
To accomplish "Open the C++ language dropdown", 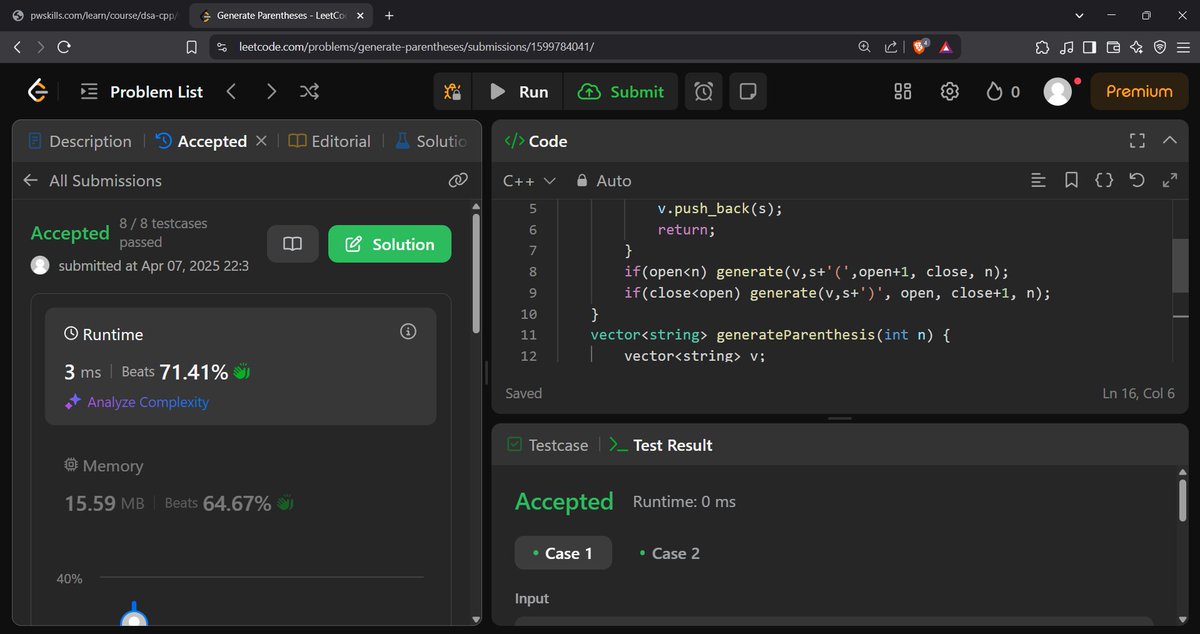I will click(x=529, y=180).
